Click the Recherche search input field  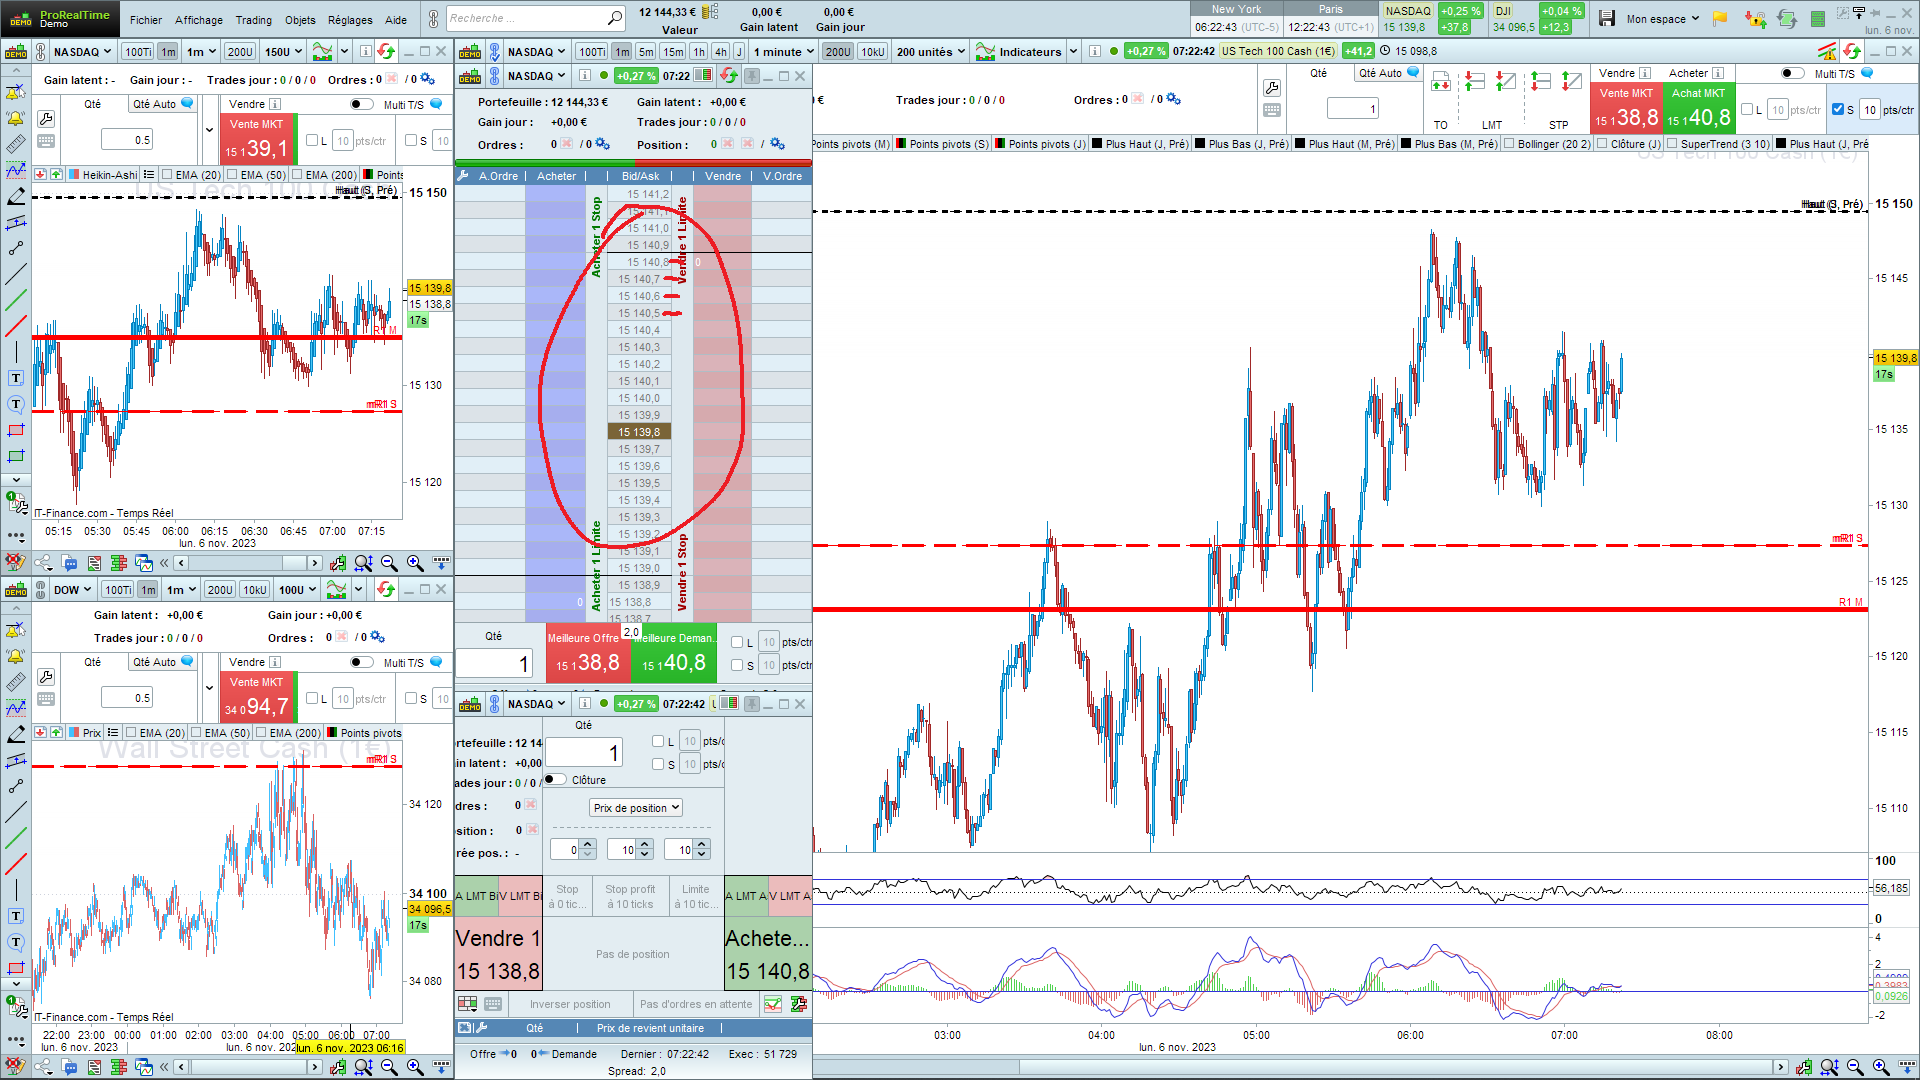coord(527,18)
